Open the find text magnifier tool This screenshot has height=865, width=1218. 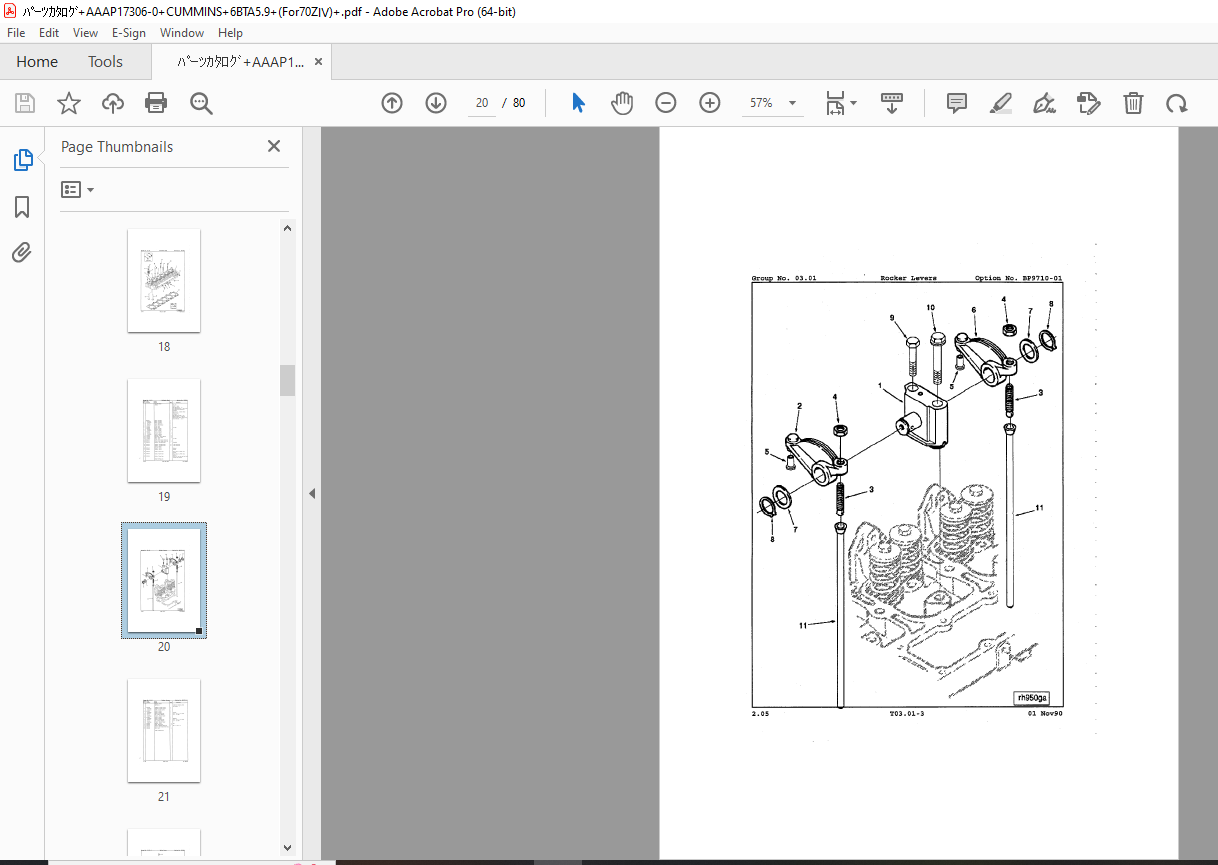tap(201, 103)
